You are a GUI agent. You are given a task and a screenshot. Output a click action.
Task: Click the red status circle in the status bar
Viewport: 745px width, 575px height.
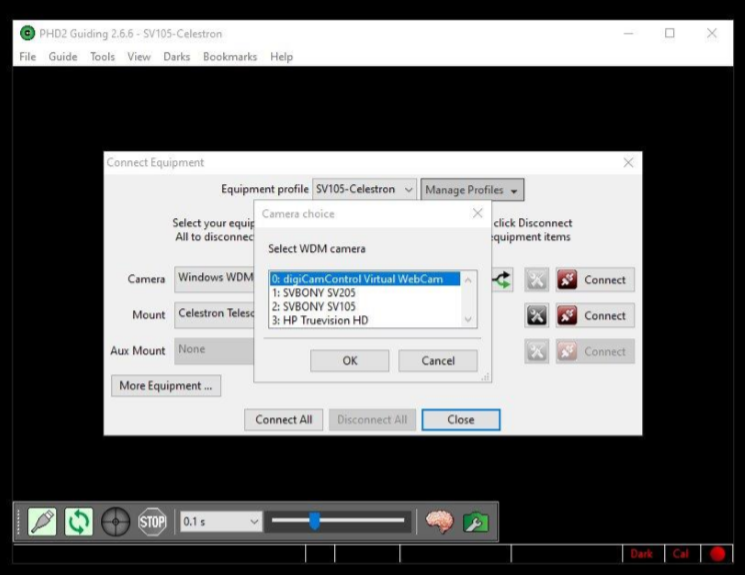[x=717, y=554]
